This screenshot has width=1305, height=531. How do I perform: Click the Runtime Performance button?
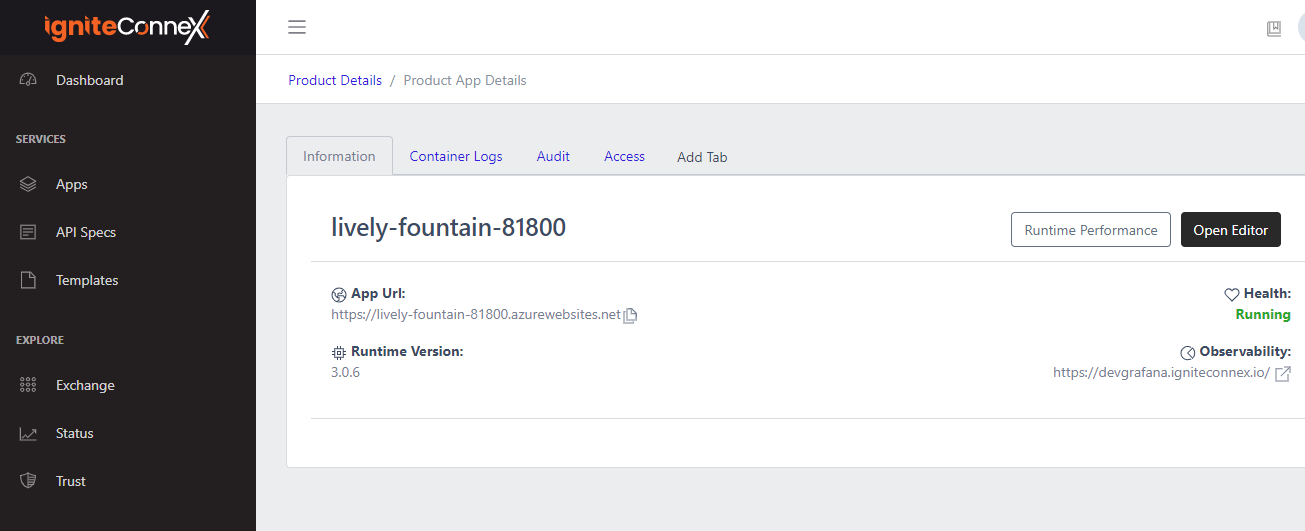coord(1090,230)
